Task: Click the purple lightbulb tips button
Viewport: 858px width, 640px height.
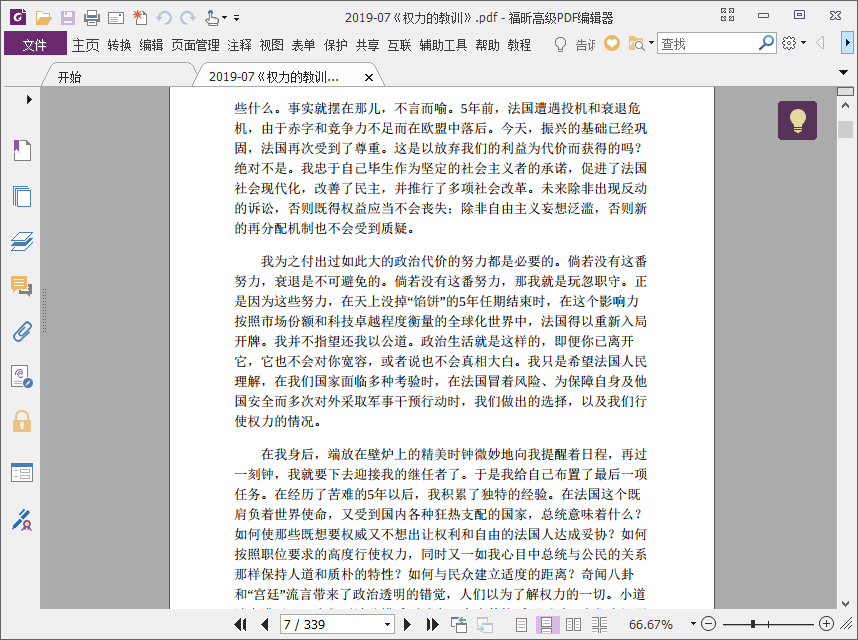Action: (x=797, y=120)
